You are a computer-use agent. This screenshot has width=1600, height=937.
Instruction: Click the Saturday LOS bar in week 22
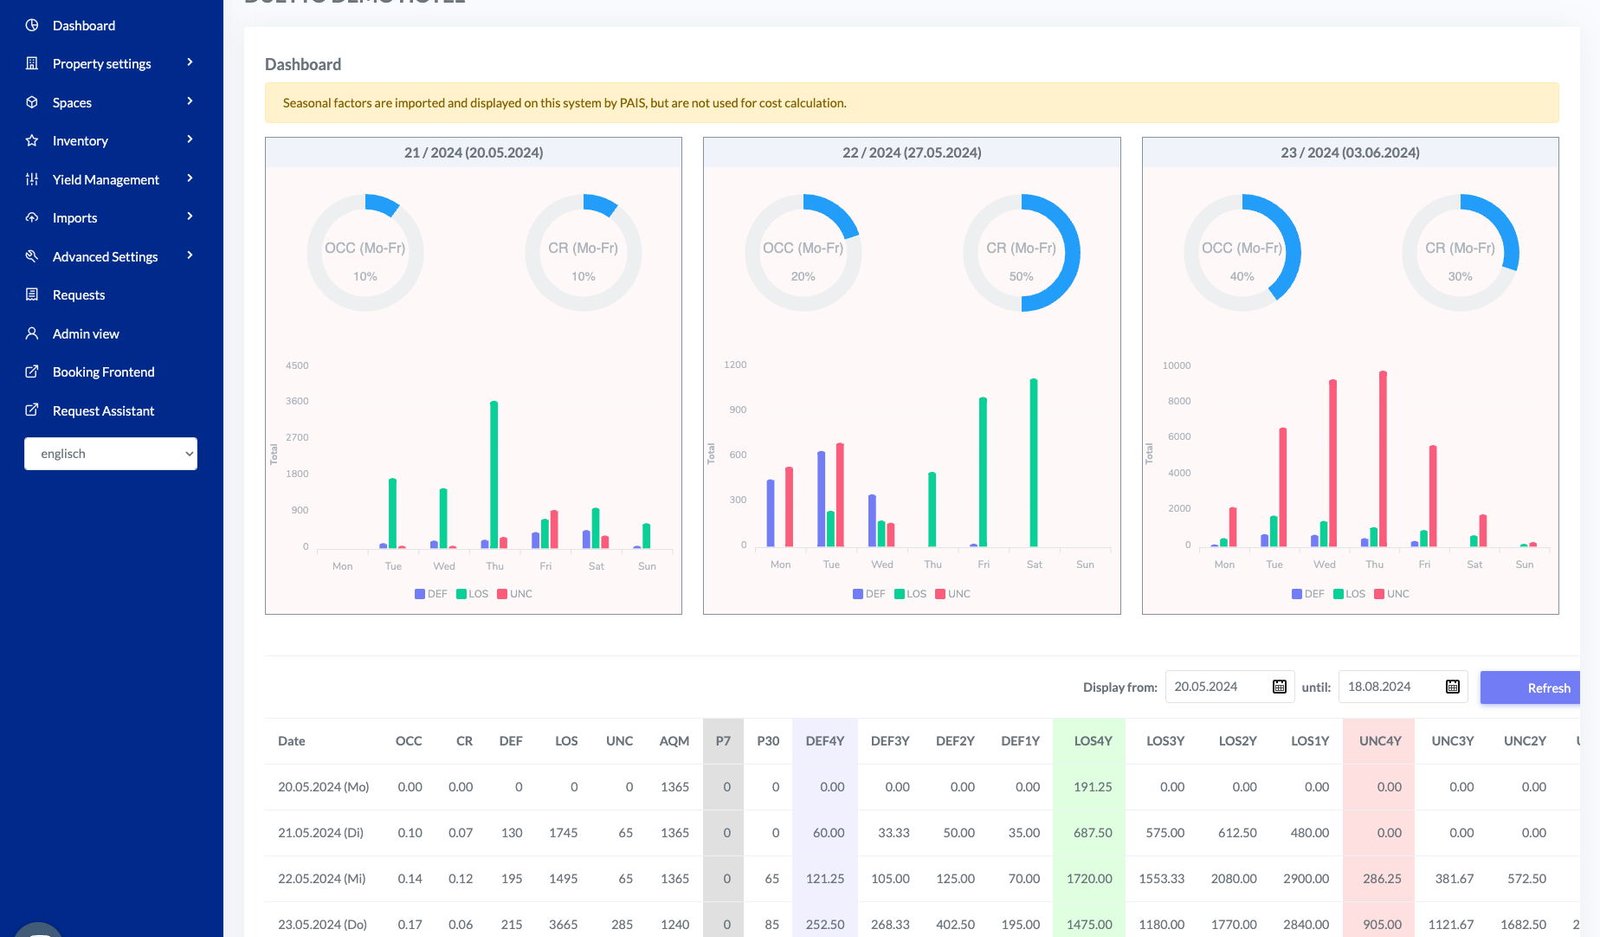[x=1033, y=462]
